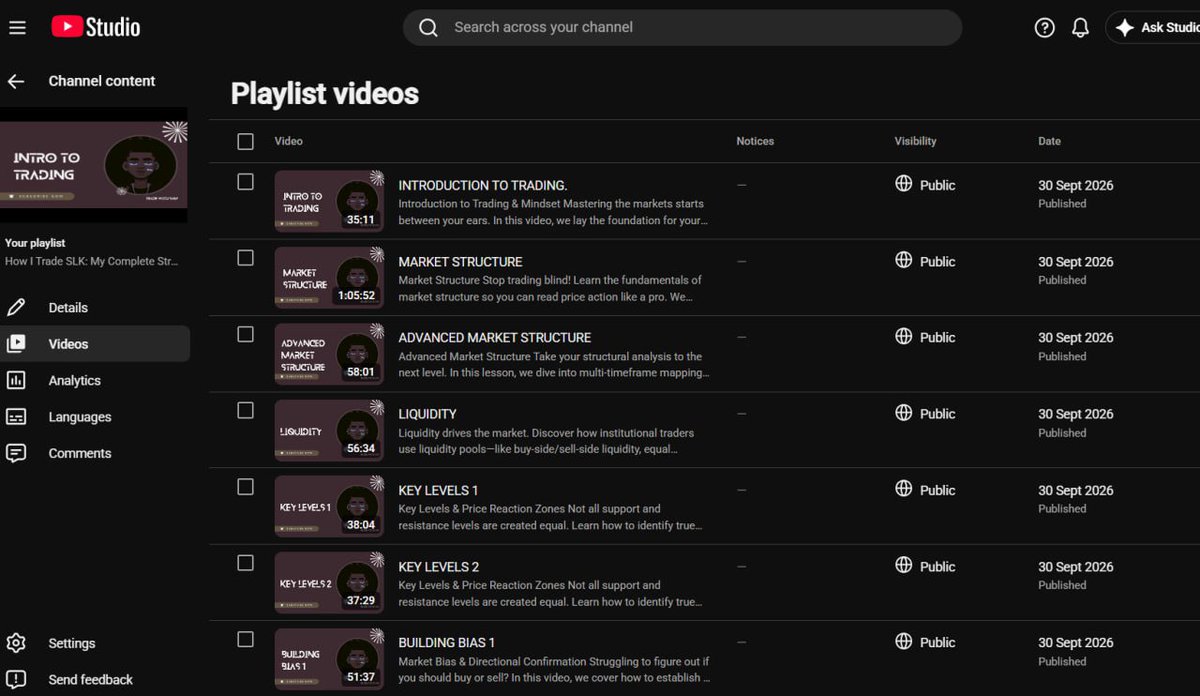The height and width of the screenshot is (696, 1200).
Task: Click globe icon for ADVANCED MARKET STRUCTURE row
Action: click(904, 336)
